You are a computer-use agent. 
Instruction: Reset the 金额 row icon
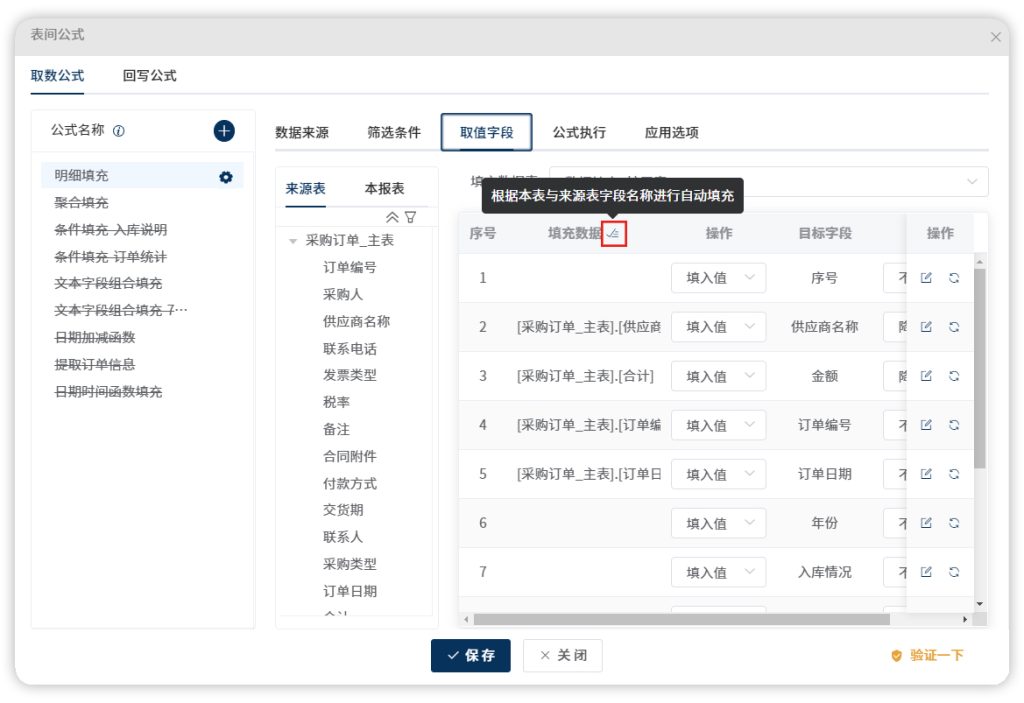tap(954, 376)
